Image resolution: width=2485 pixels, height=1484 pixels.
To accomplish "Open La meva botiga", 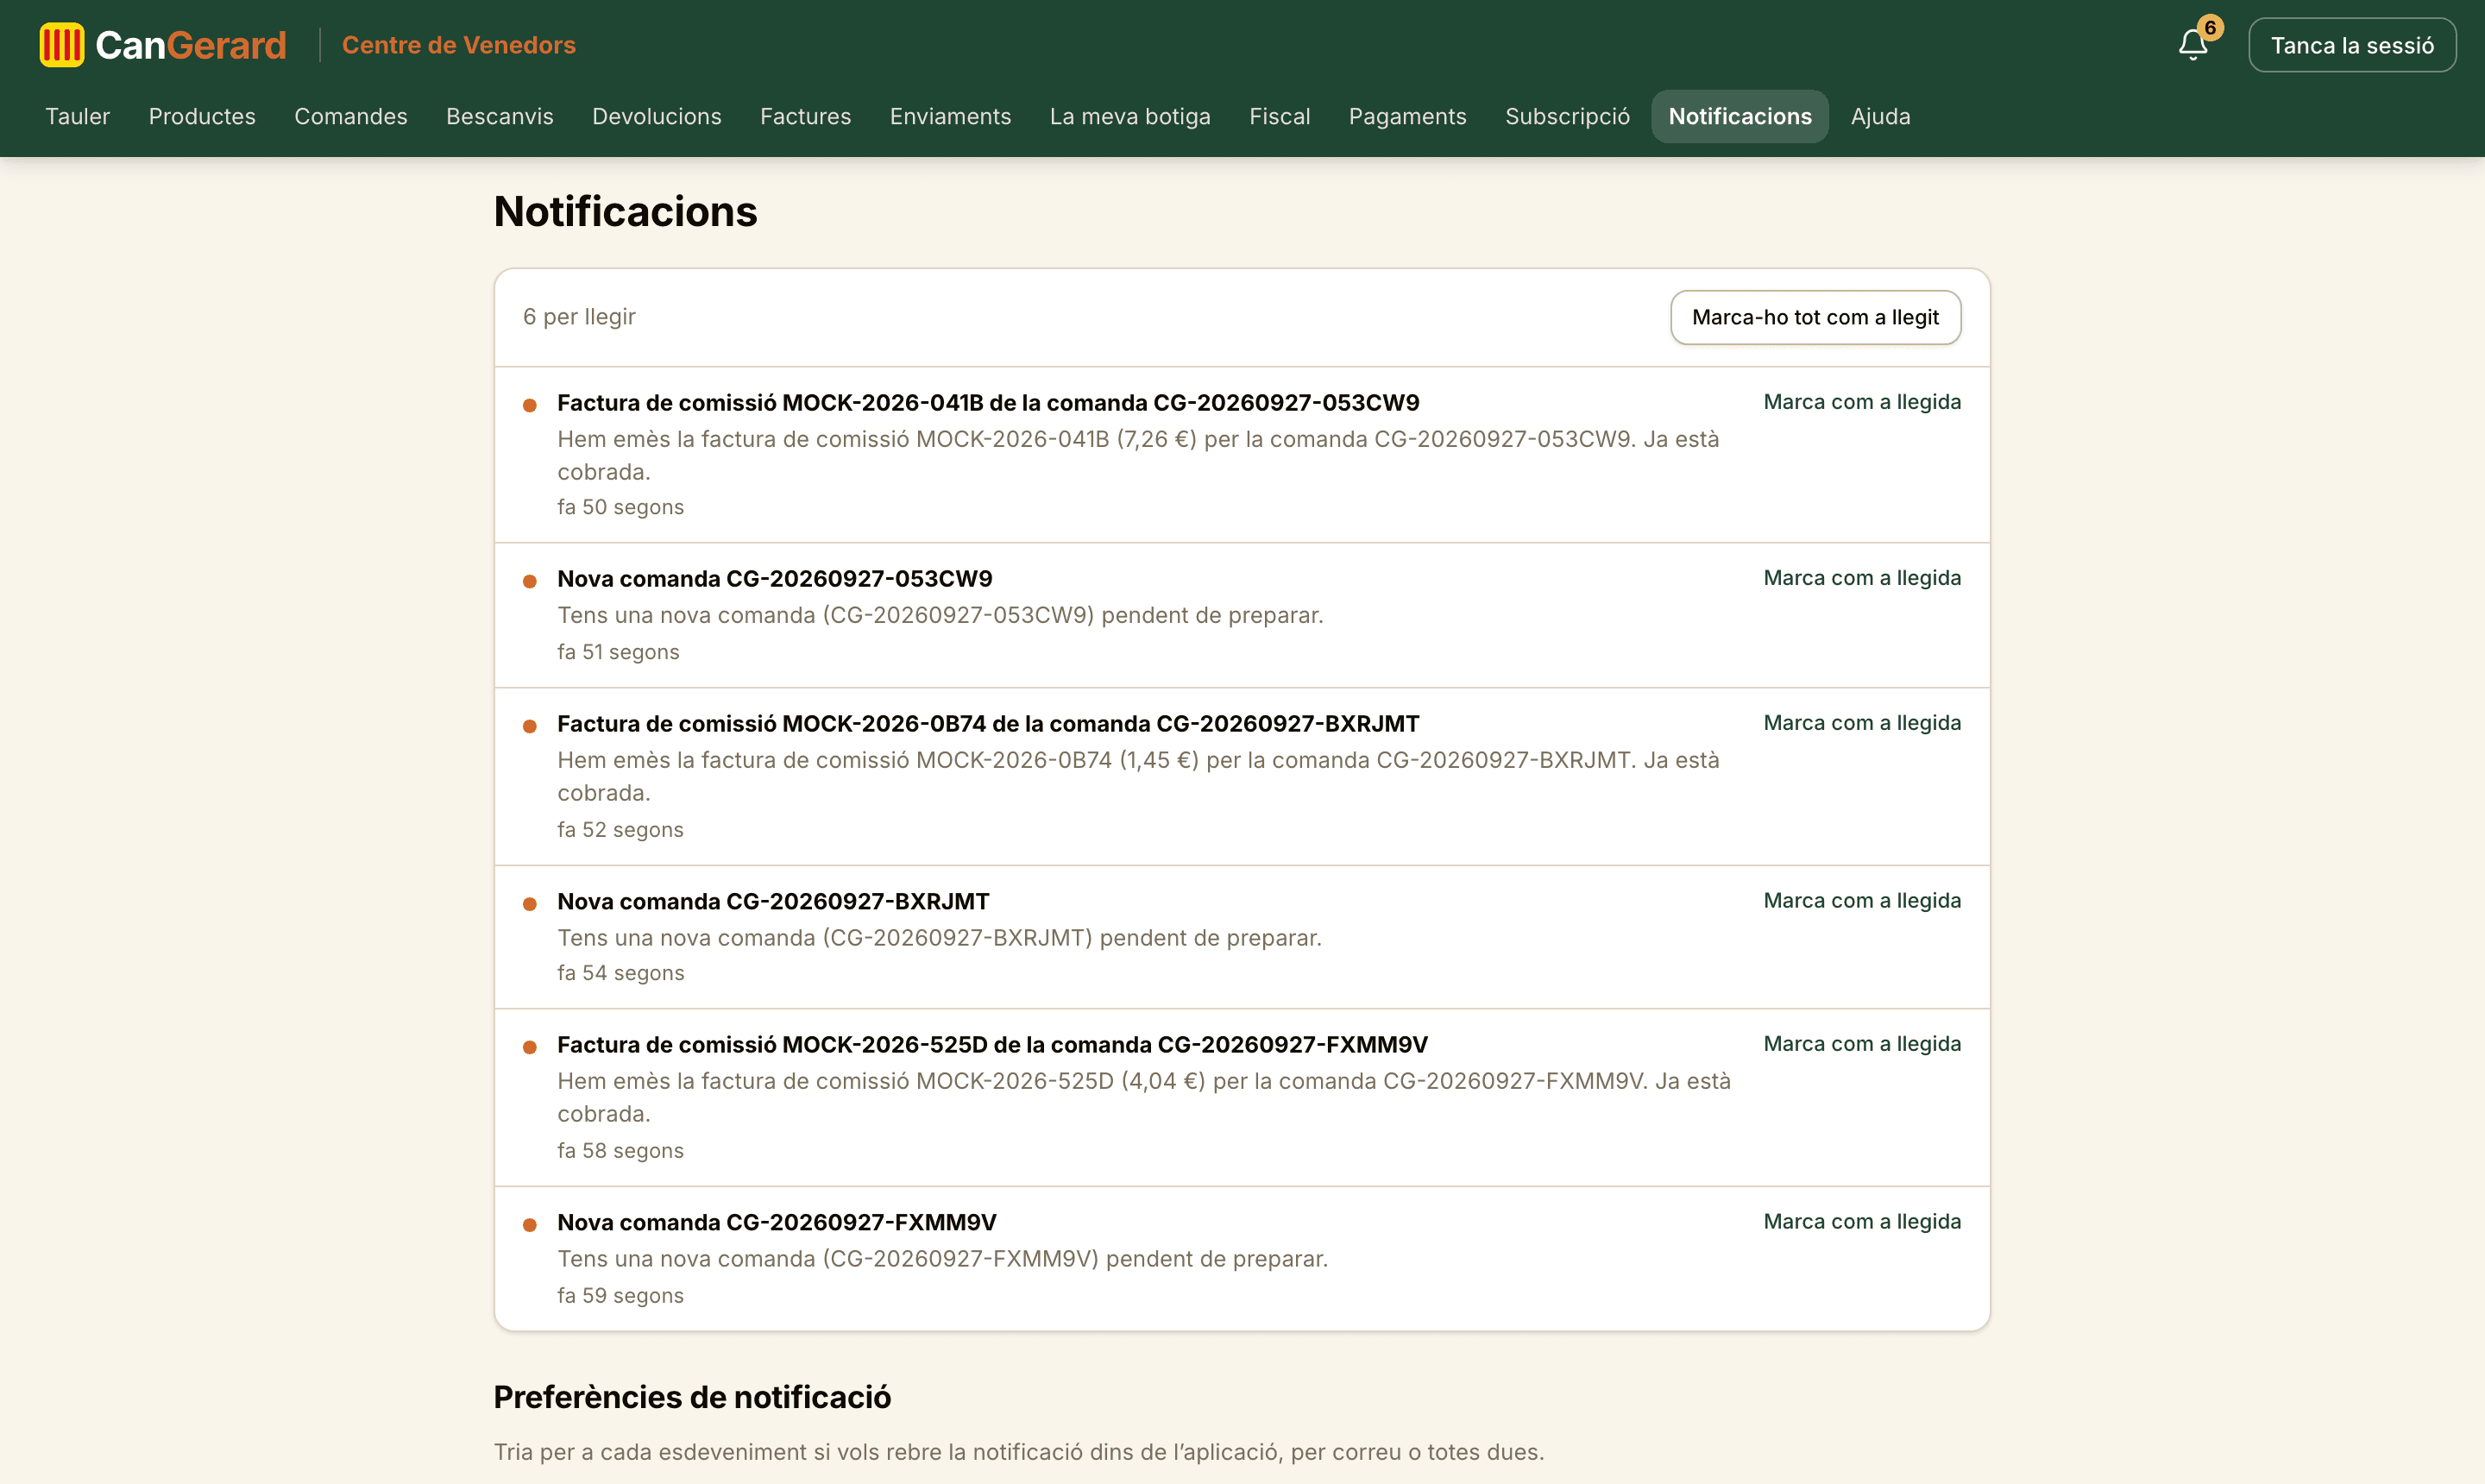I will [x=1130, y=116].
